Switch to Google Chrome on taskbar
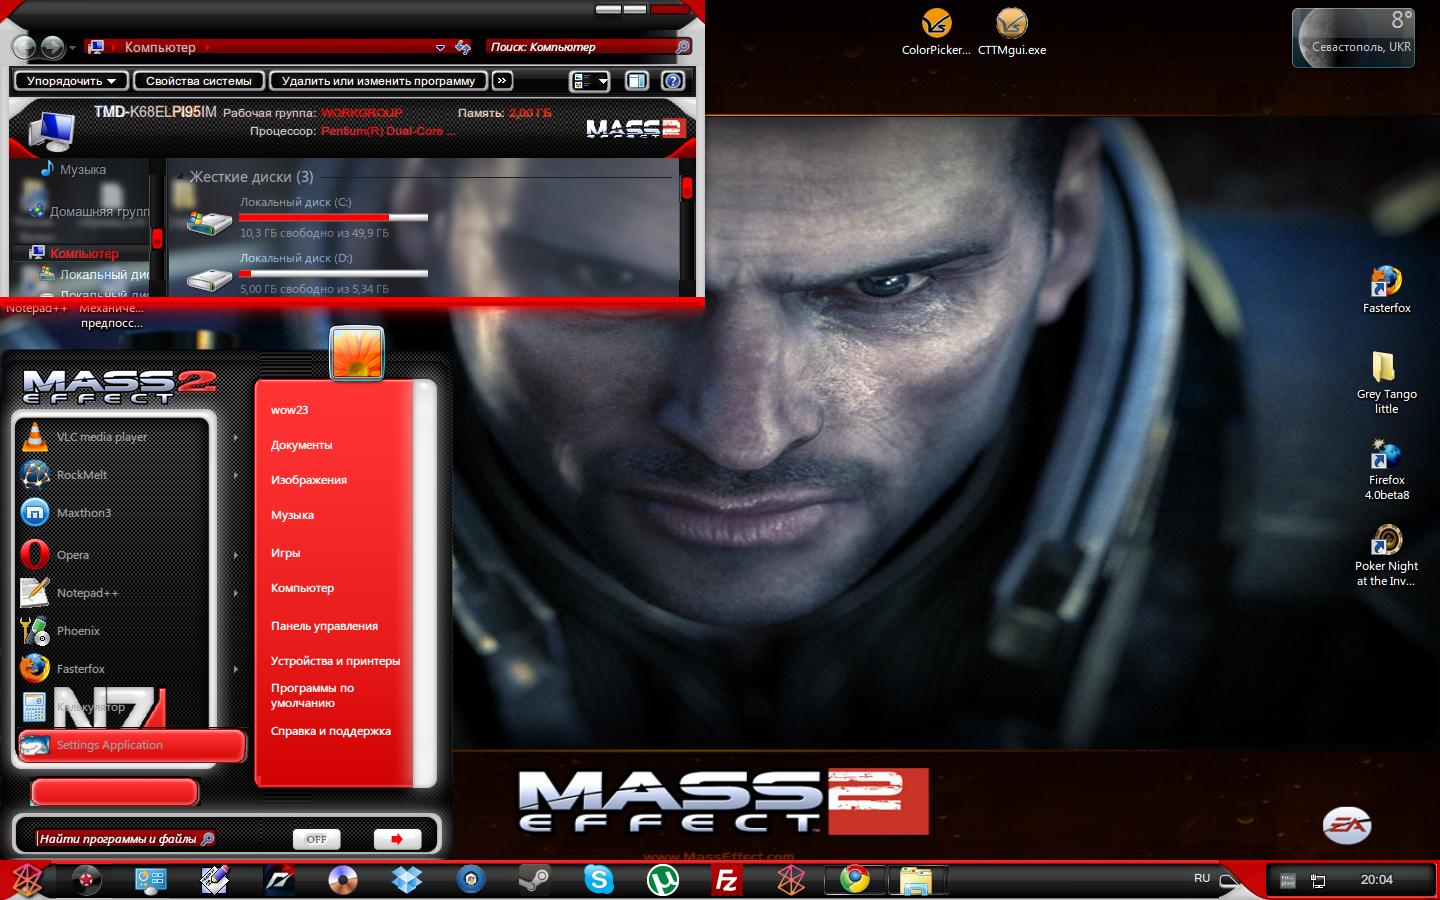The image size is (1440, 900). click(x=855, y=880)
